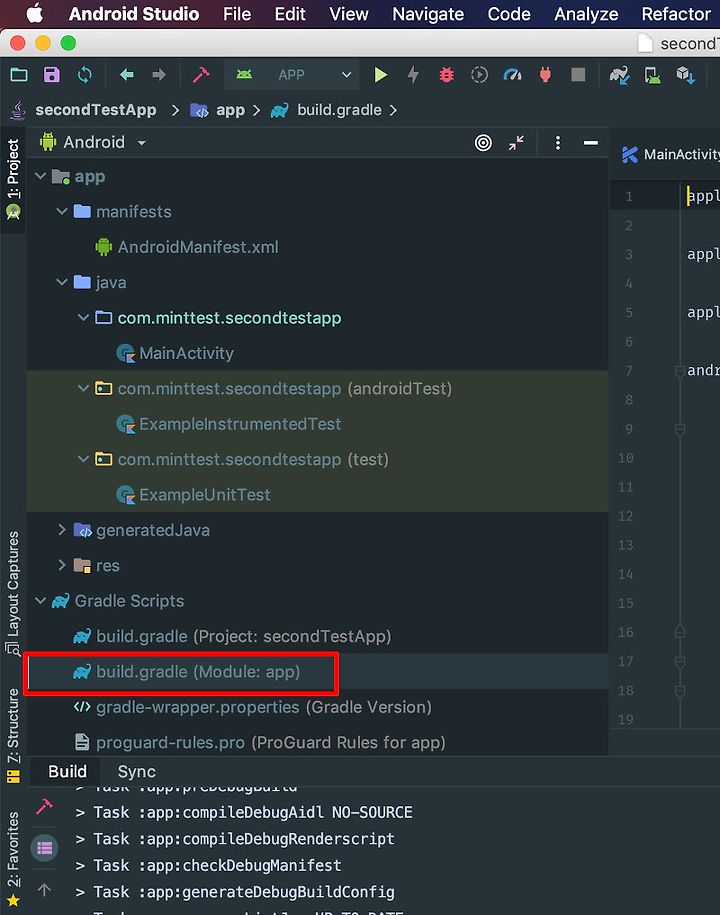This screenshot has width=720, height=915.
Task: Open the File menu
Action: (237, 13)
